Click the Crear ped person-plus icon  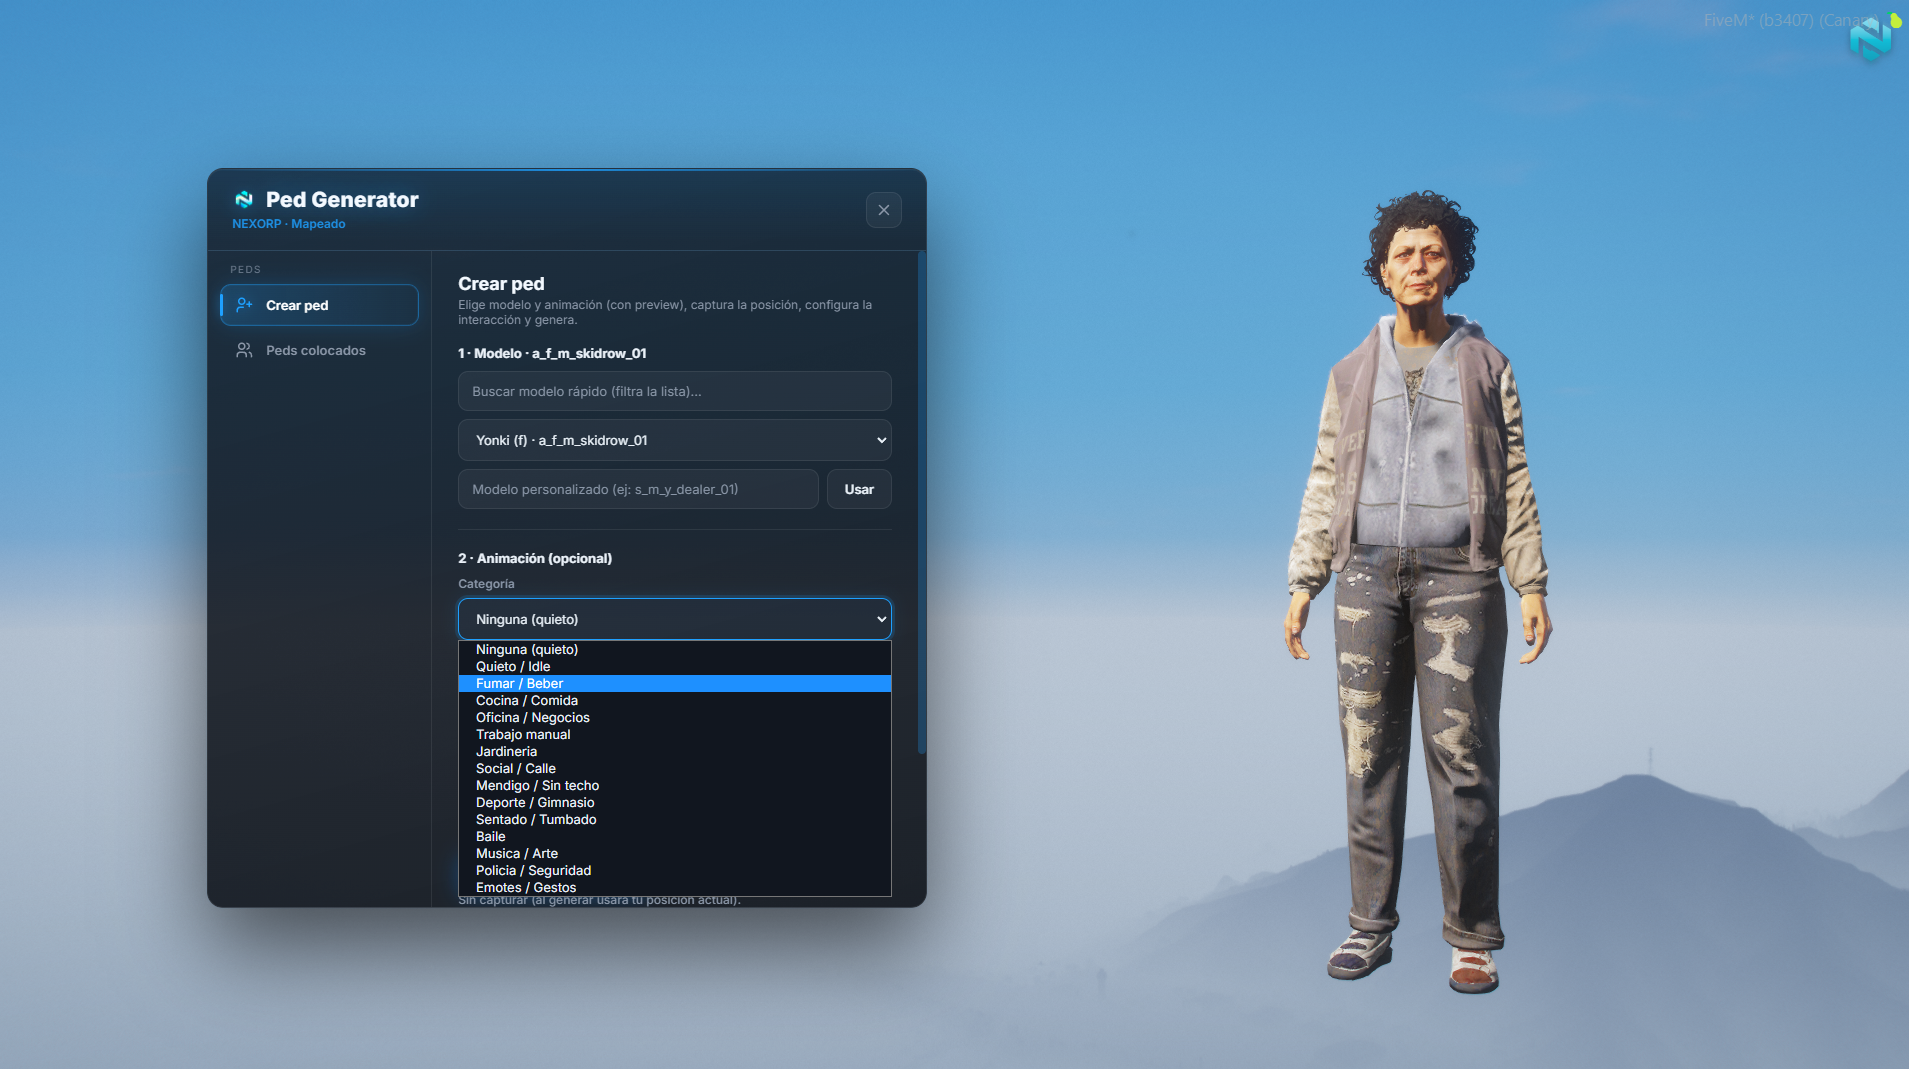click(x=243, y=305)
